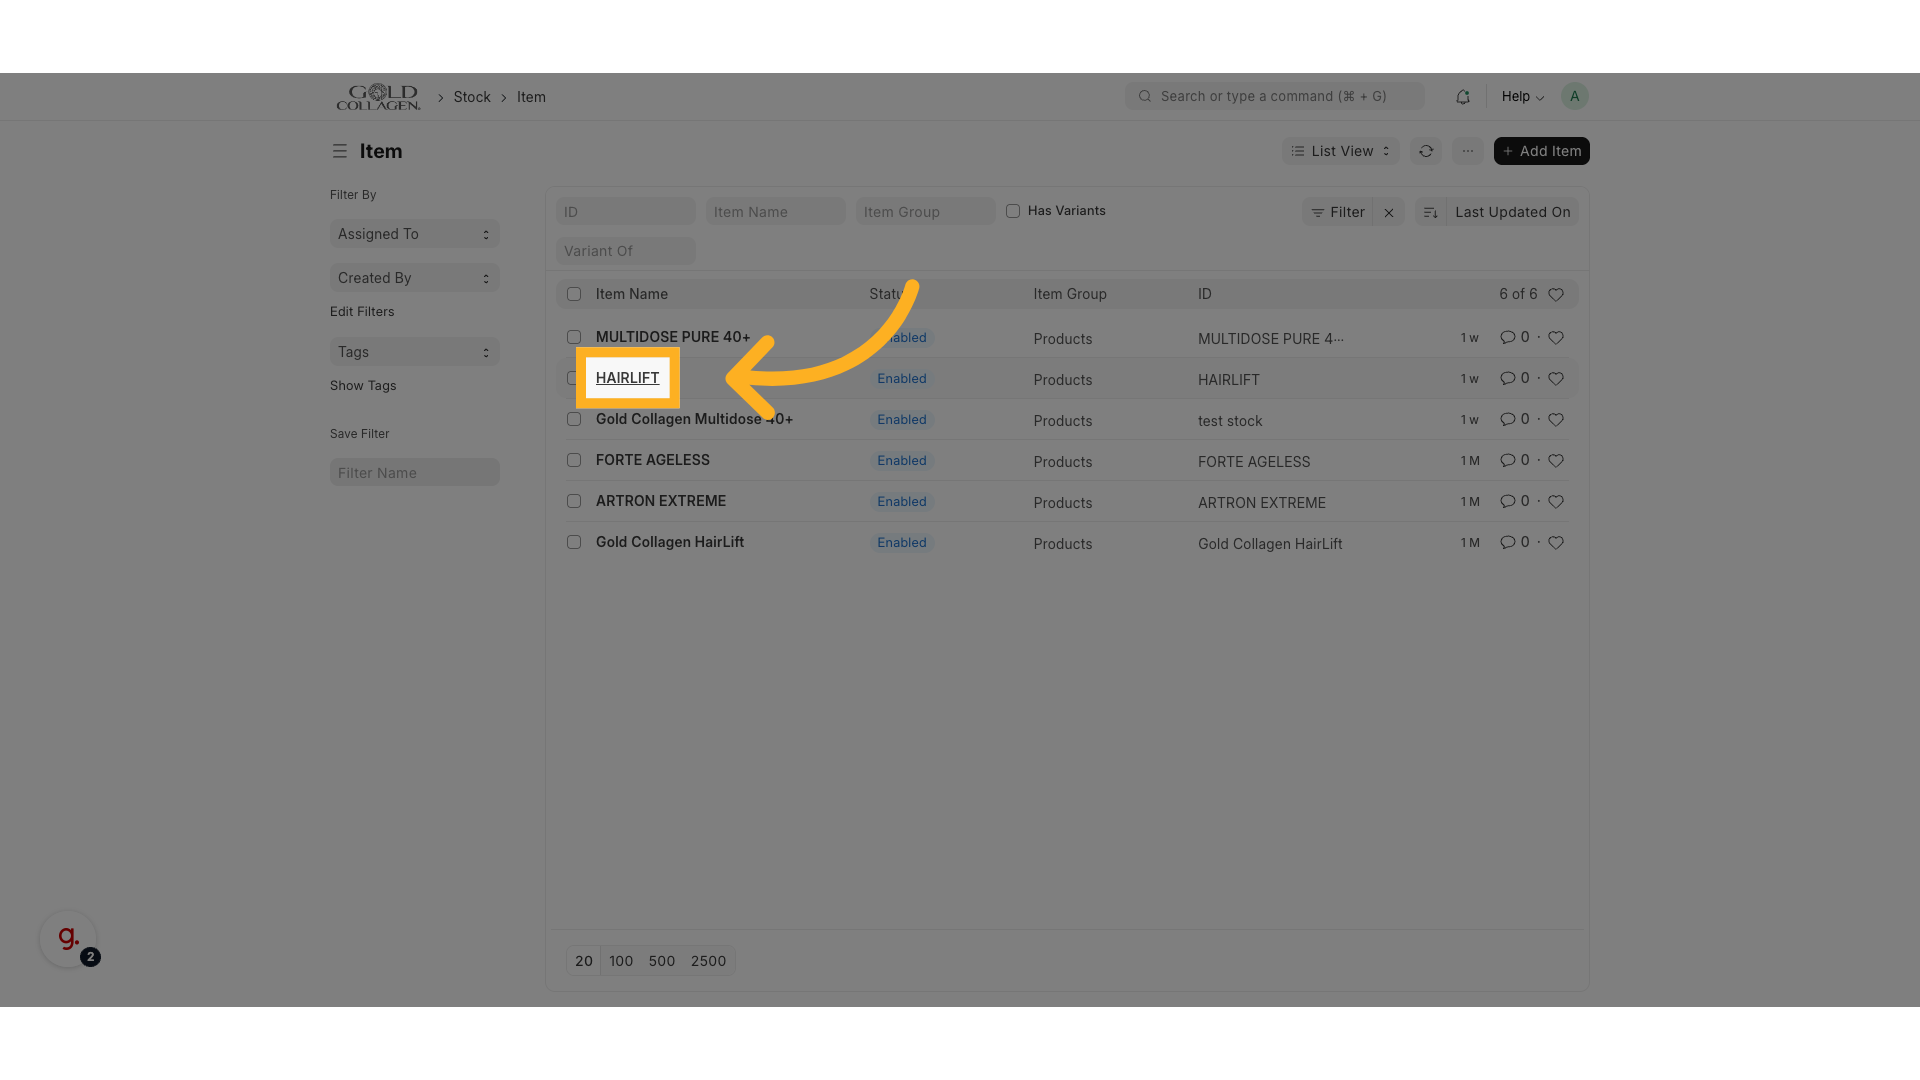This screenshot has width=1920, height=1080.
Task: Like the ARTRON EXTREME row heart
Action: click(x=1556, y=502)
